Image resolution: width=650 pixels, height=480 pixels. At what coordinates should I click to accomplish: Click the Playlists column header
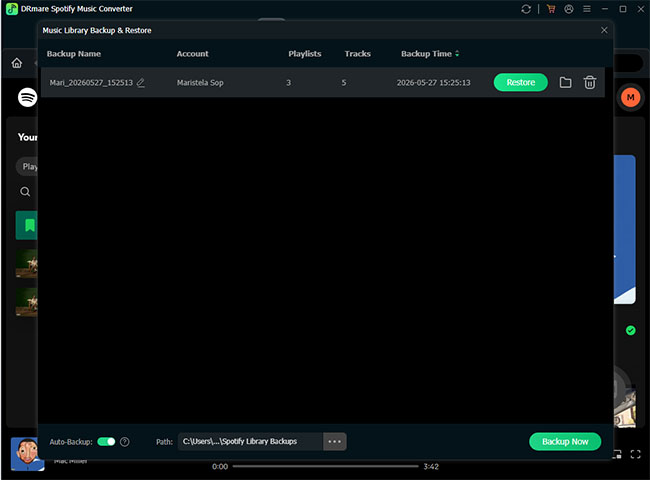pyautogui.click(x=305, y=54)
